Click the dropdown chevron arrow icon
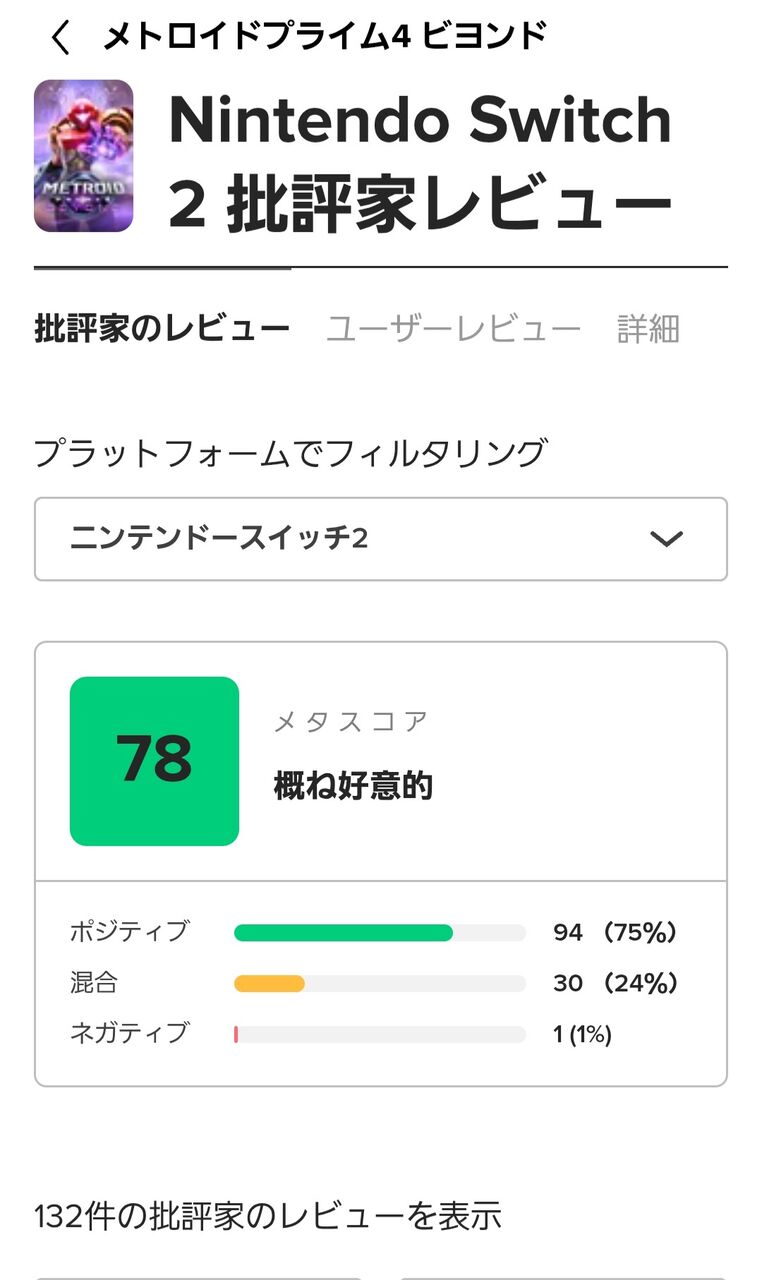 665,539
